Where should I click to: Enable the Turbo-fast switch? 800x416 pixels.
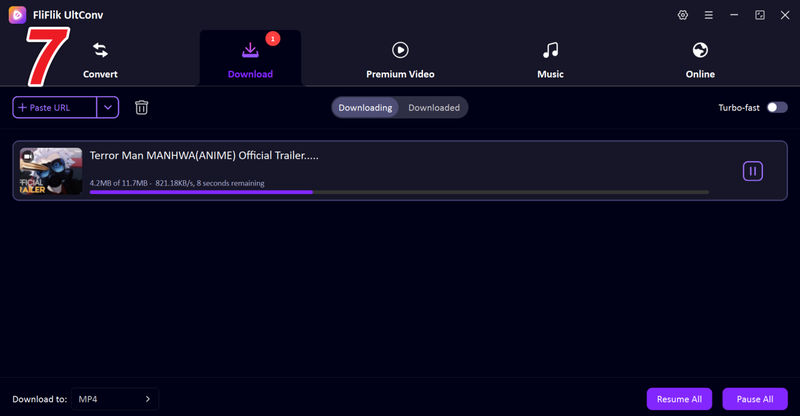tap(777, 107)
